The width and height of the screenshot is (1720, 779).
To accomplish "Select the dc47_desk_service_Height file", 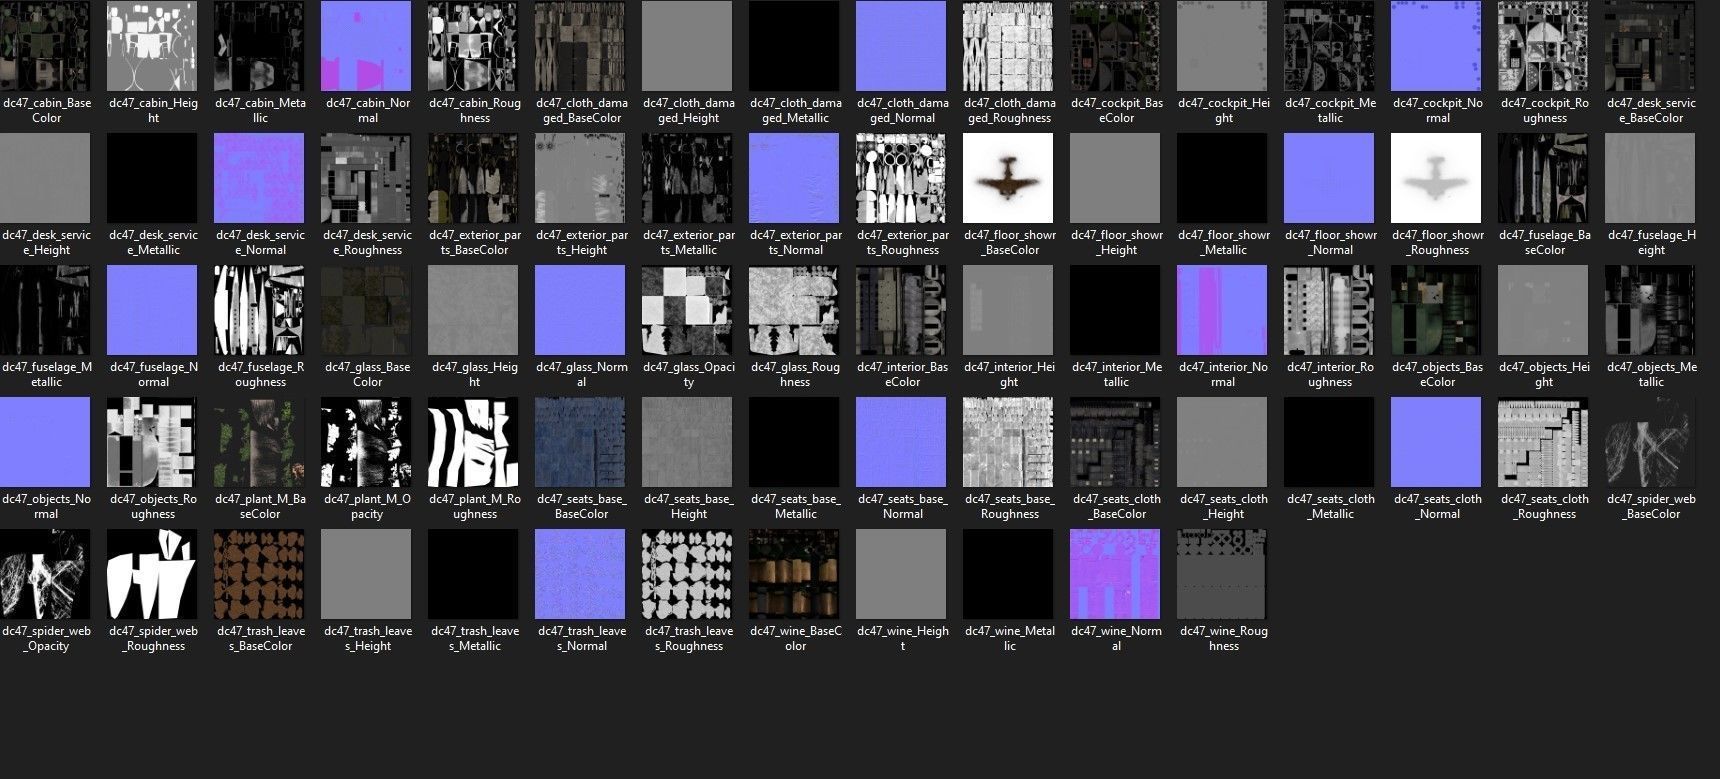I will [46, 178].
